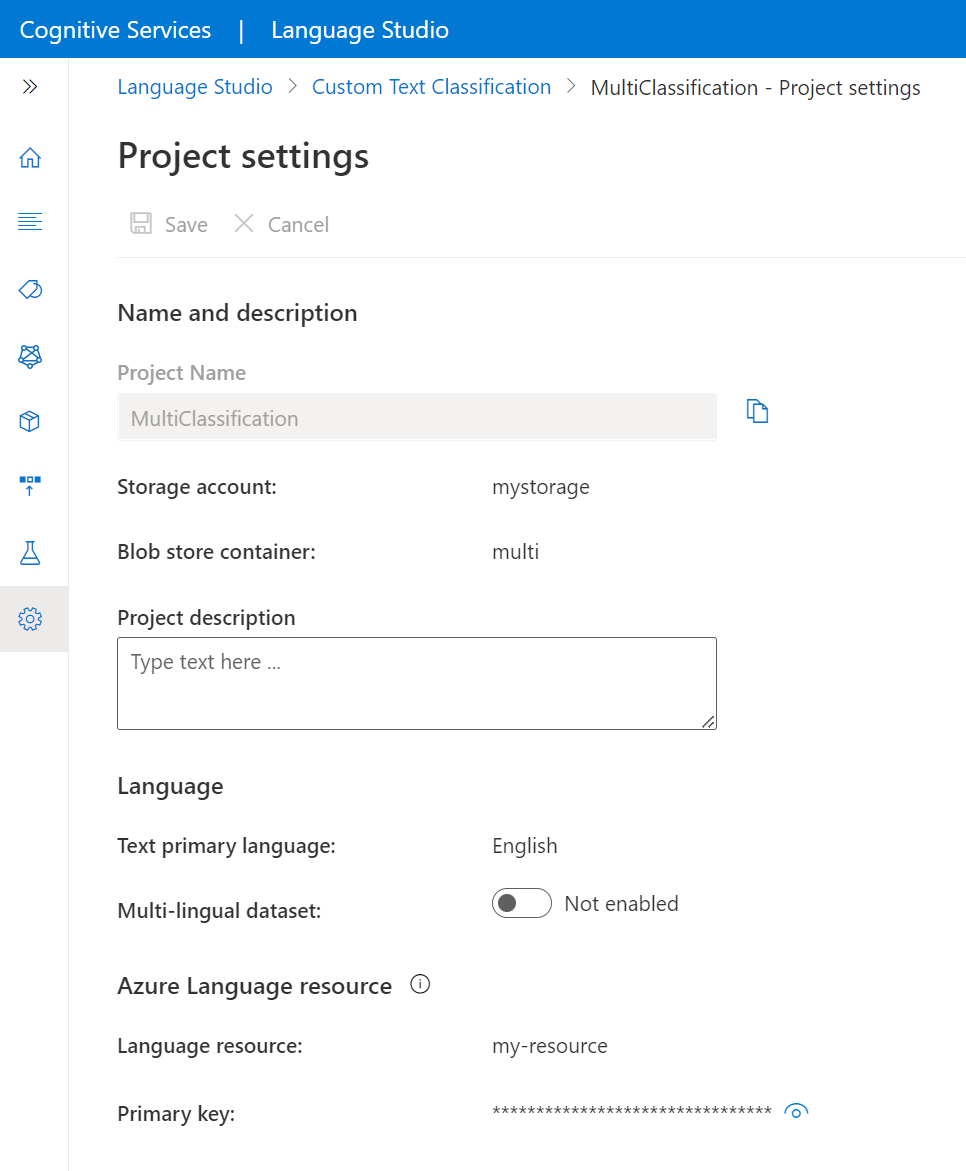Click the Azure Language resource info icon

coord(421,984)
